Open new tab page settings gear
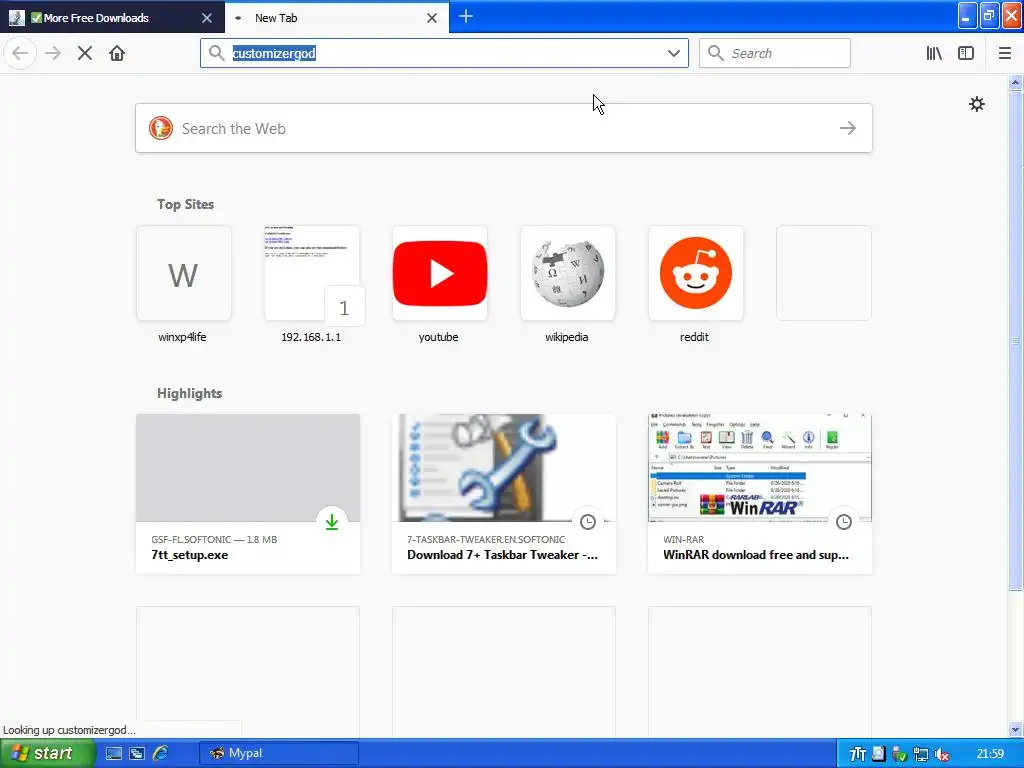Viewport: 1024px width, 768px height. tap(976, 104)
